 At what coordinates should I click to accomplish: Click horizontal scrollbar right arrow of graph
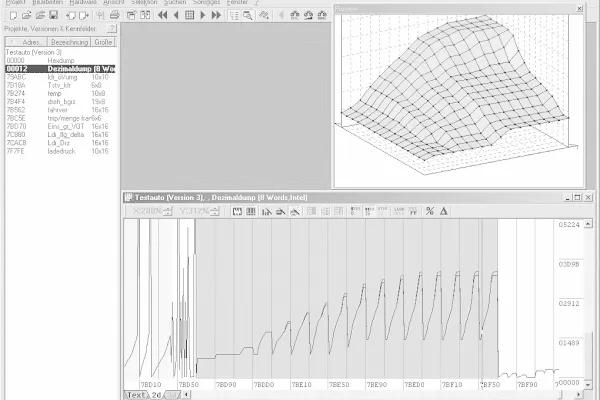(x=578, y=394)
